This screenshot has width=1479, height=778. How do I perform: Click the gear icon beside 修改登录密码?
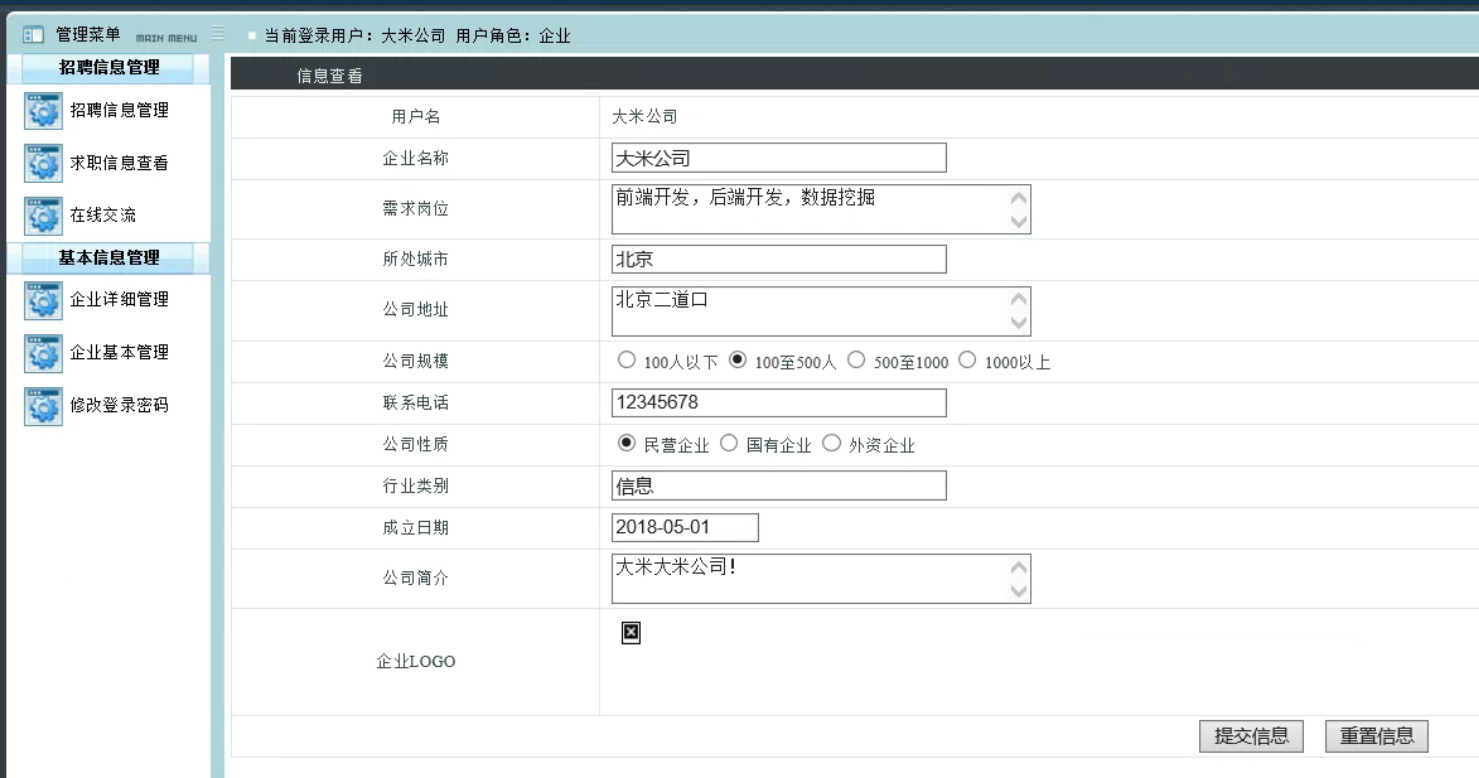tap(43, 406)
